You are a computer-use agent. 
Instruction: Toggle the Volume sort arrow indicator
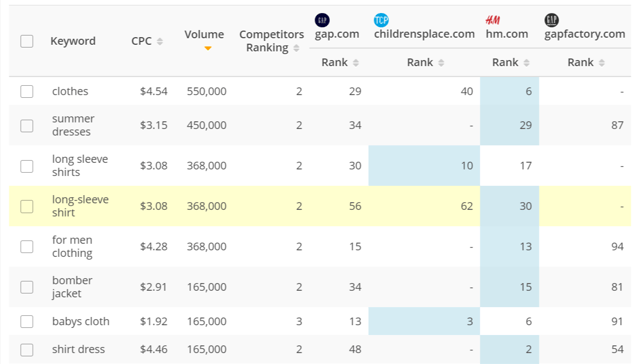click(208, 48)
